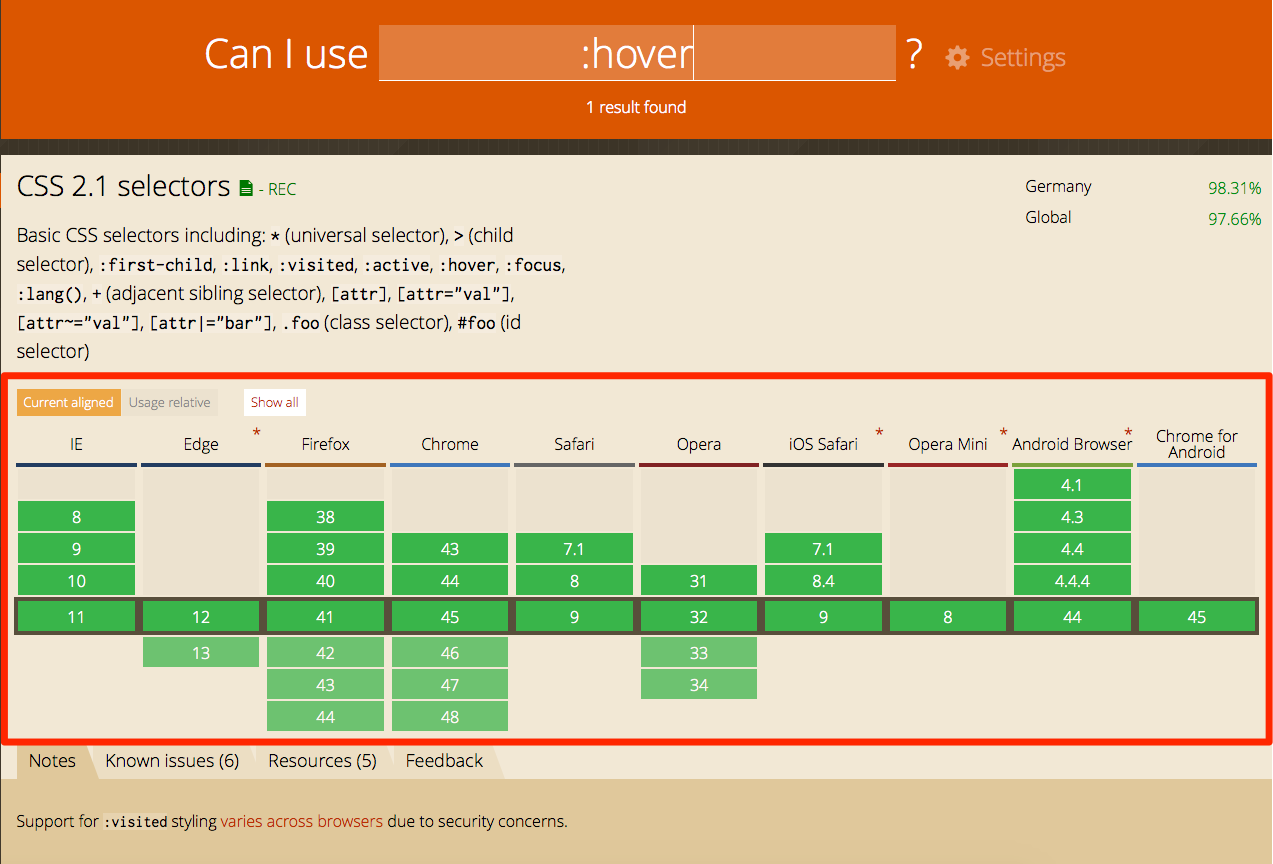The width and height of the screenshot is (1273, 864).
Task: Click the Firefox 42 support cell
Action: [x=326, y=653]
